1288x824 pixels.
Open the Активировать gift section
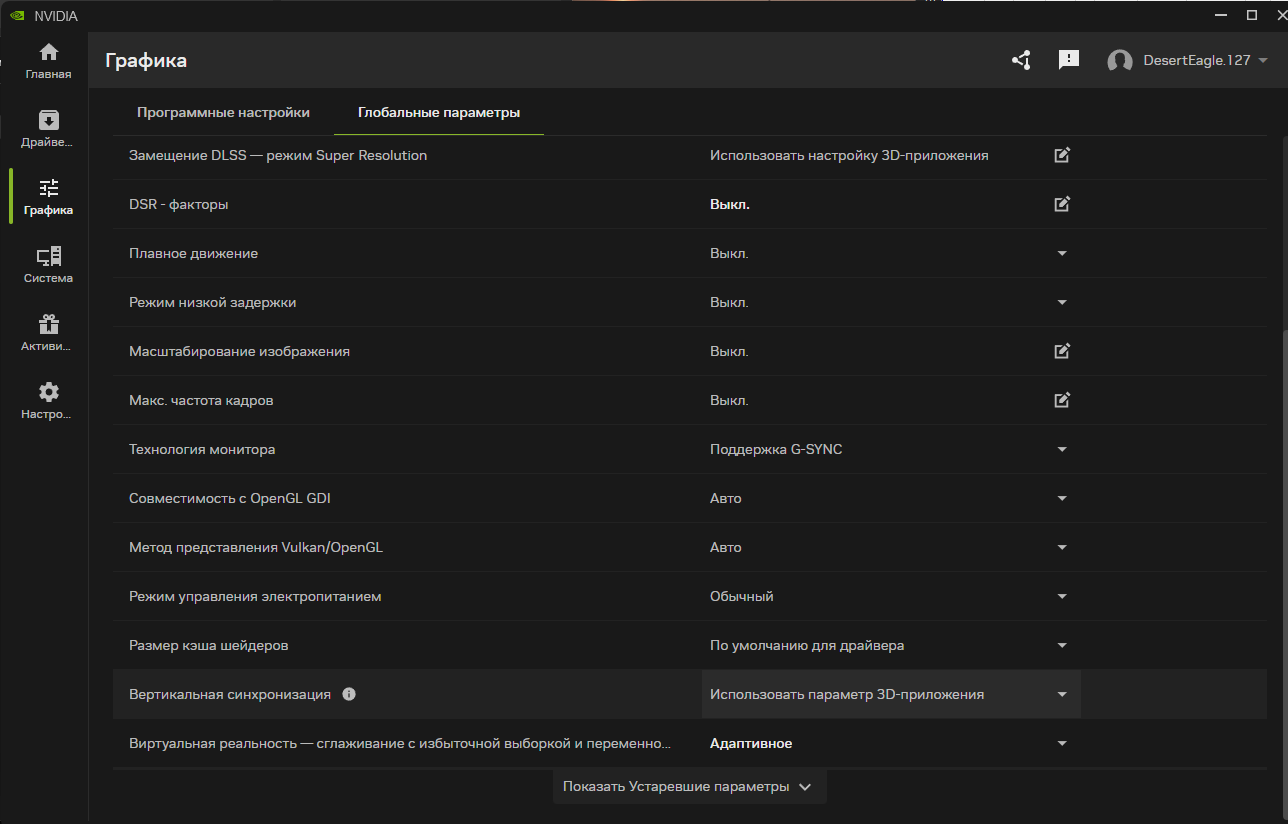click(x=48, y=333)
